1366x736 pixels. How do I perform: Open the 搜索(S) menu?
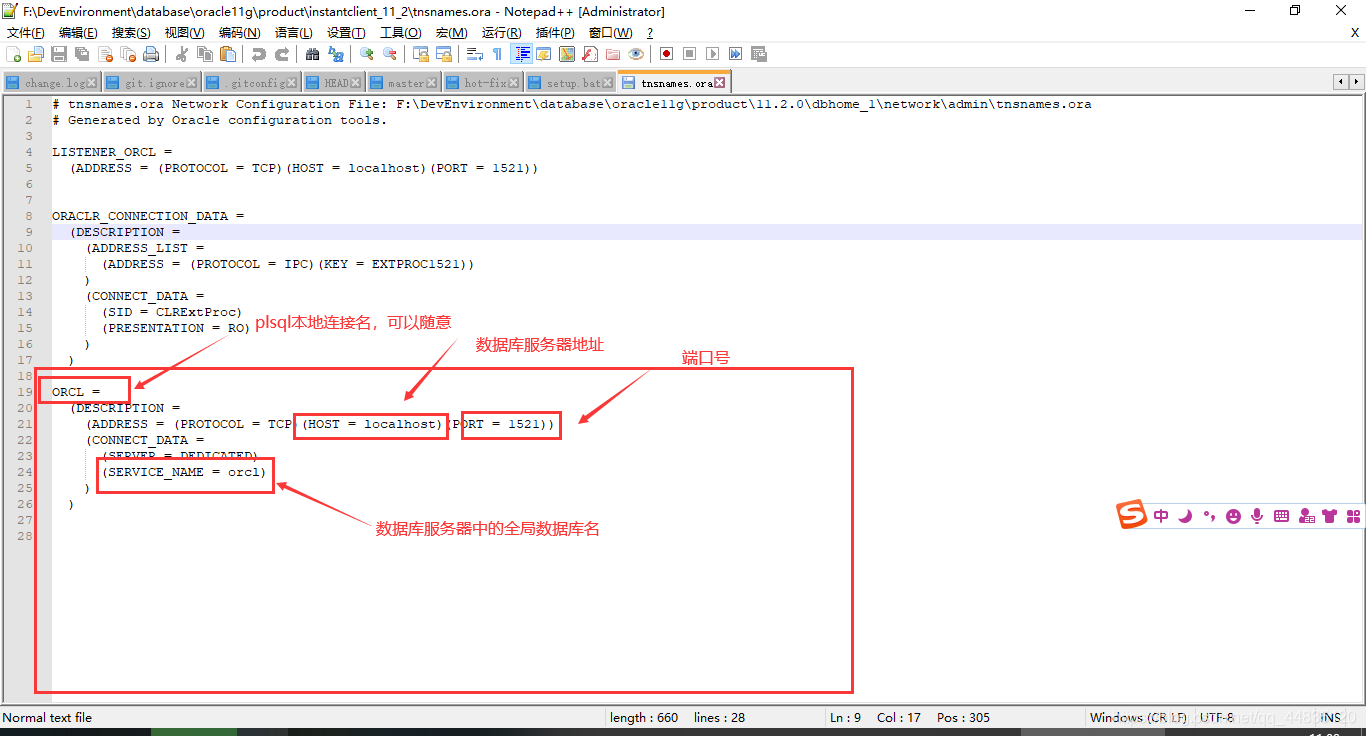[131, 33]
